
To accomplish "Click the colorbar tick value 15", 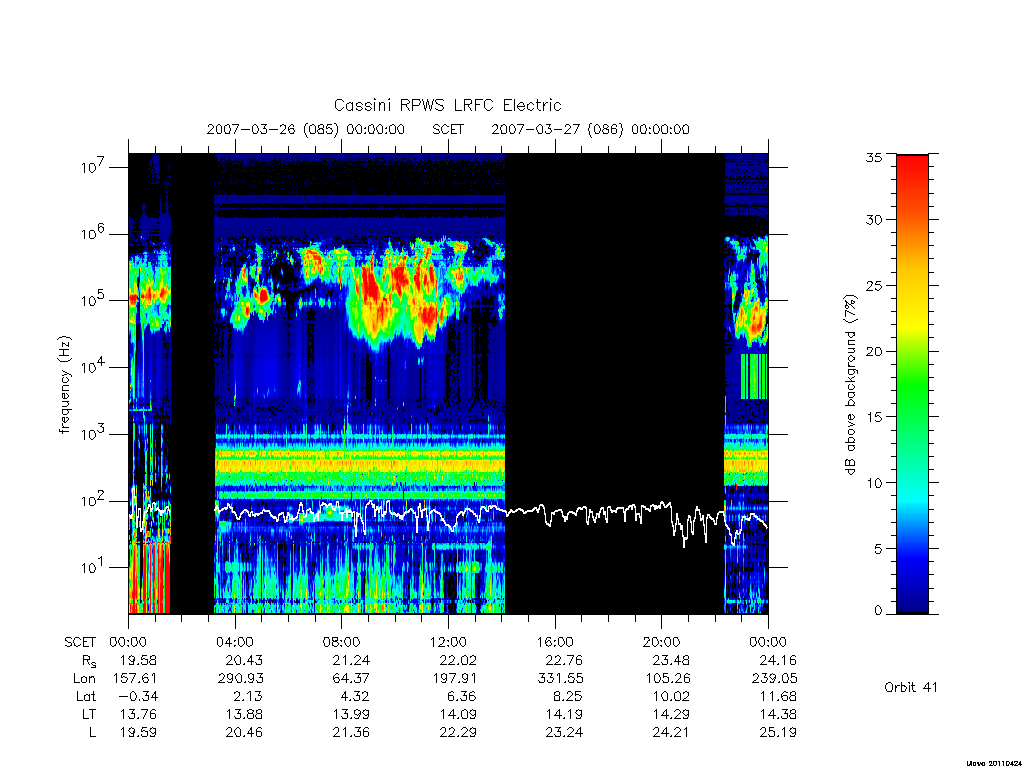I will [x=874, y=417].
